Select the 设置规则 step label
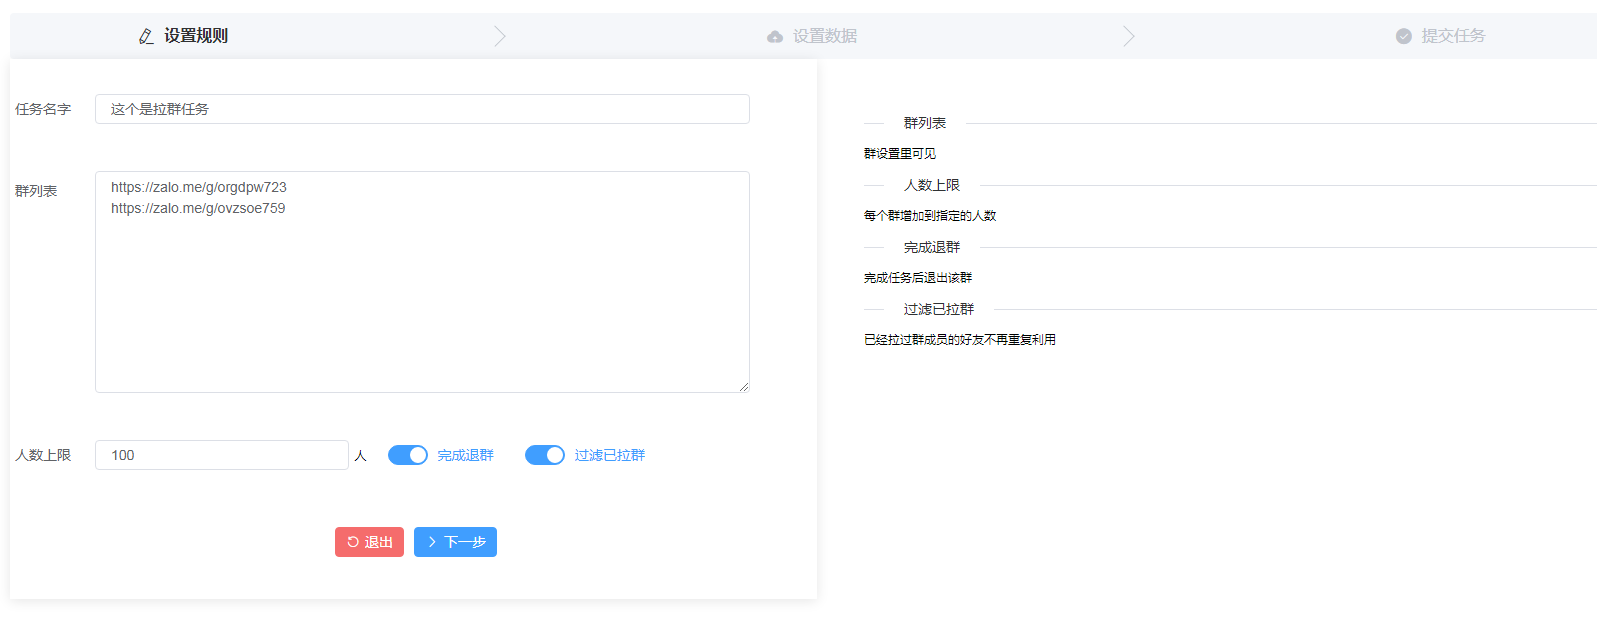This screenshot has width=1597, height=634. pos(196,36)
